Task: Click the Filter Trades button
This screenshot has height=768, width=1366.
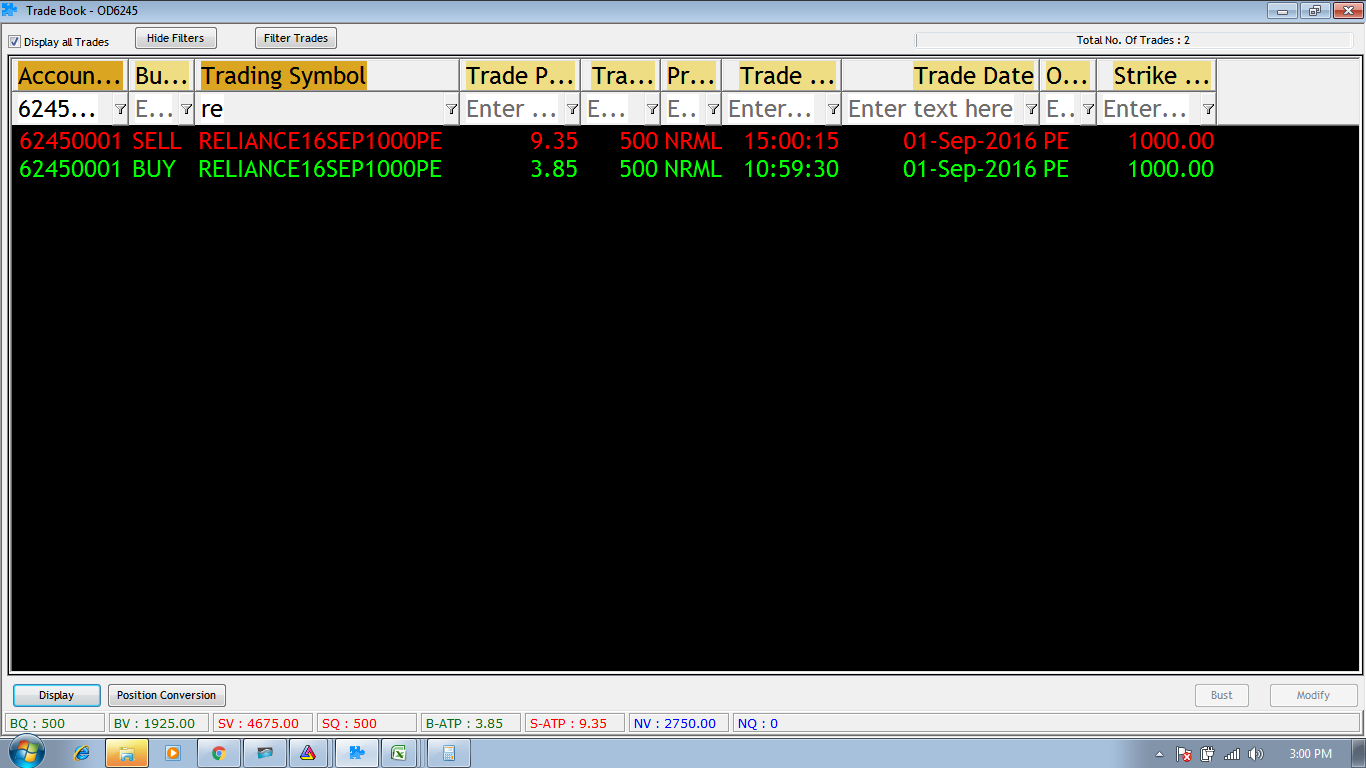Action: pyautogui.click(x=296, y=38)
